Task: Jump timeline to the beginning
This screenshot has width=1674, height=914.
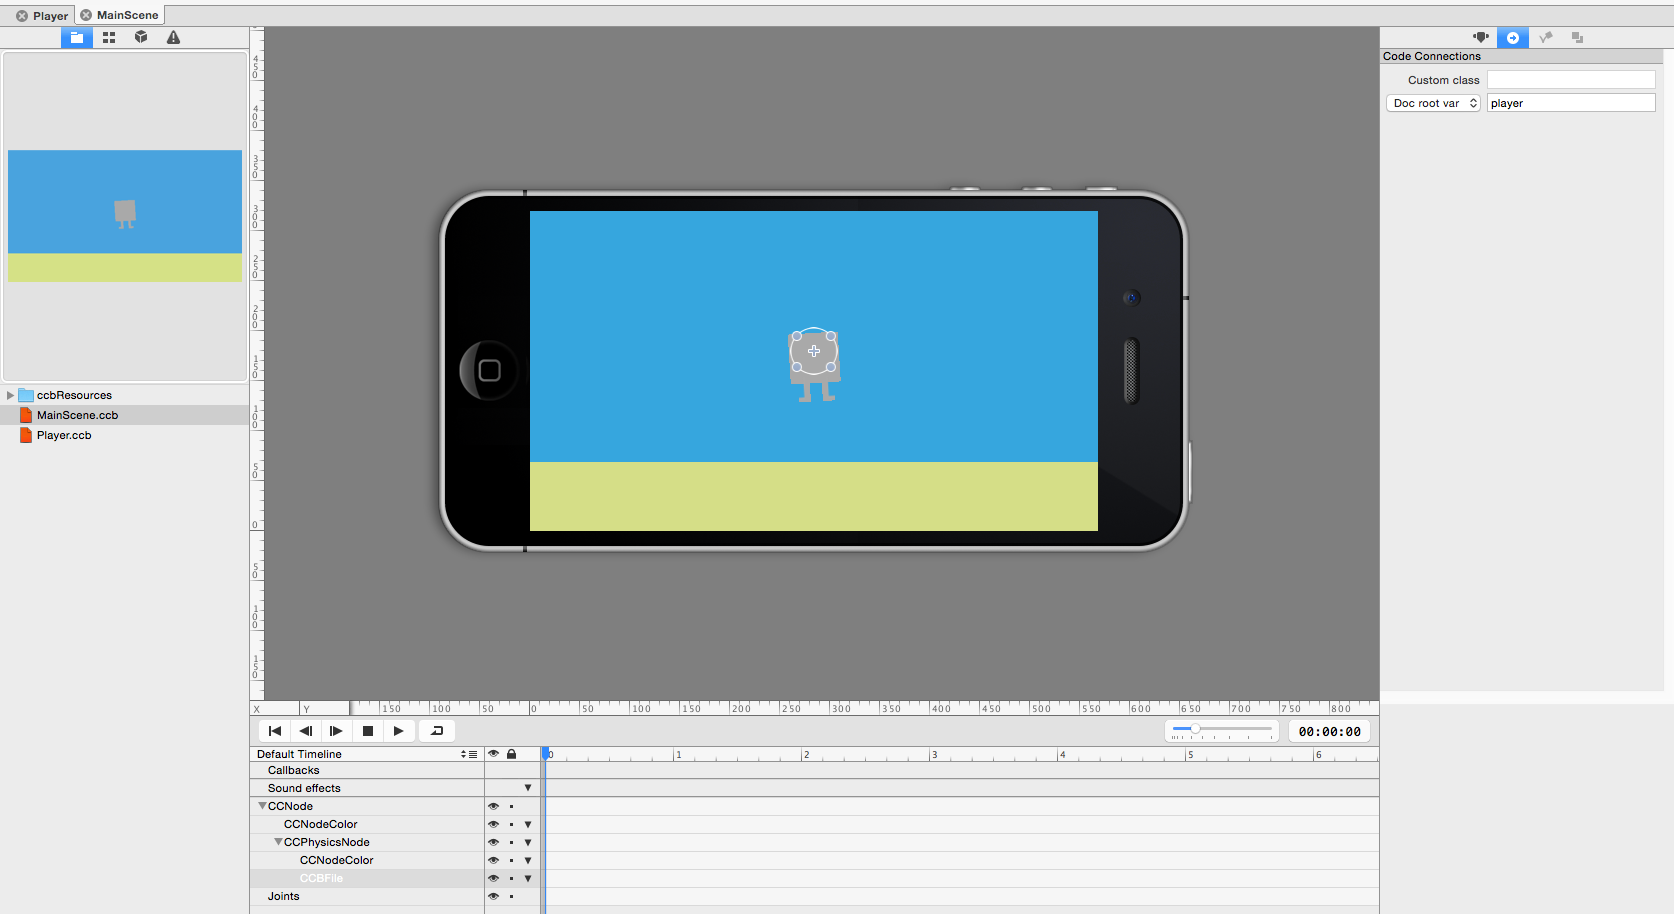Action: pos(275,731)
